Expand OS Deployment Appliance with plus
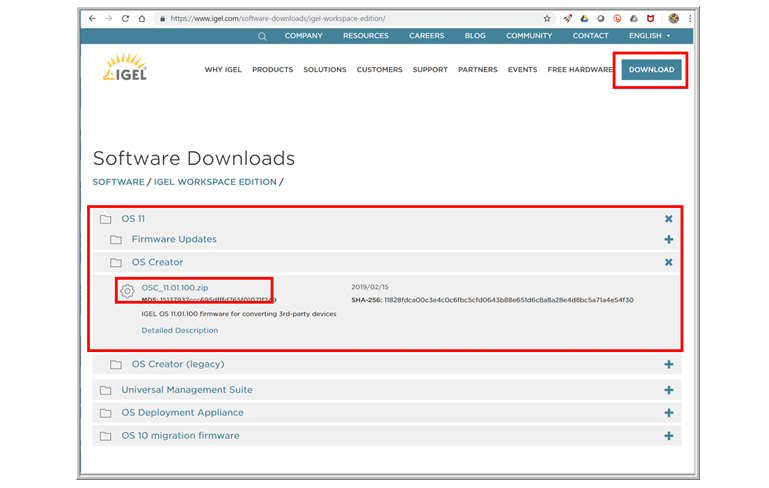The width and height of the screenshot is (769, 488). pyautogui.click(x=668, y=413)
